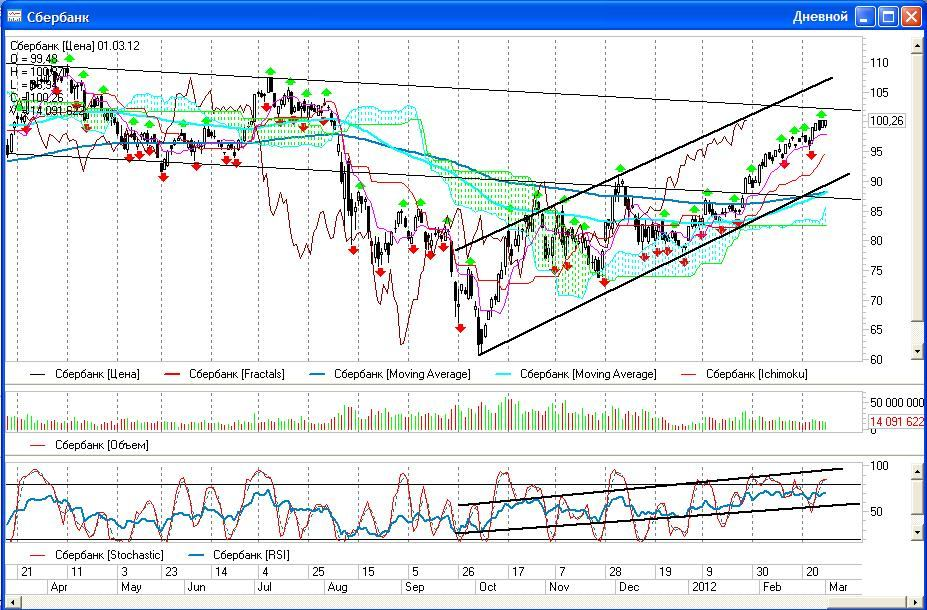The width and height of the screenshot is (927, 610).
Task: Click the Apr month label on time axis
Action: pyautogui.click(x=59, y=587)
